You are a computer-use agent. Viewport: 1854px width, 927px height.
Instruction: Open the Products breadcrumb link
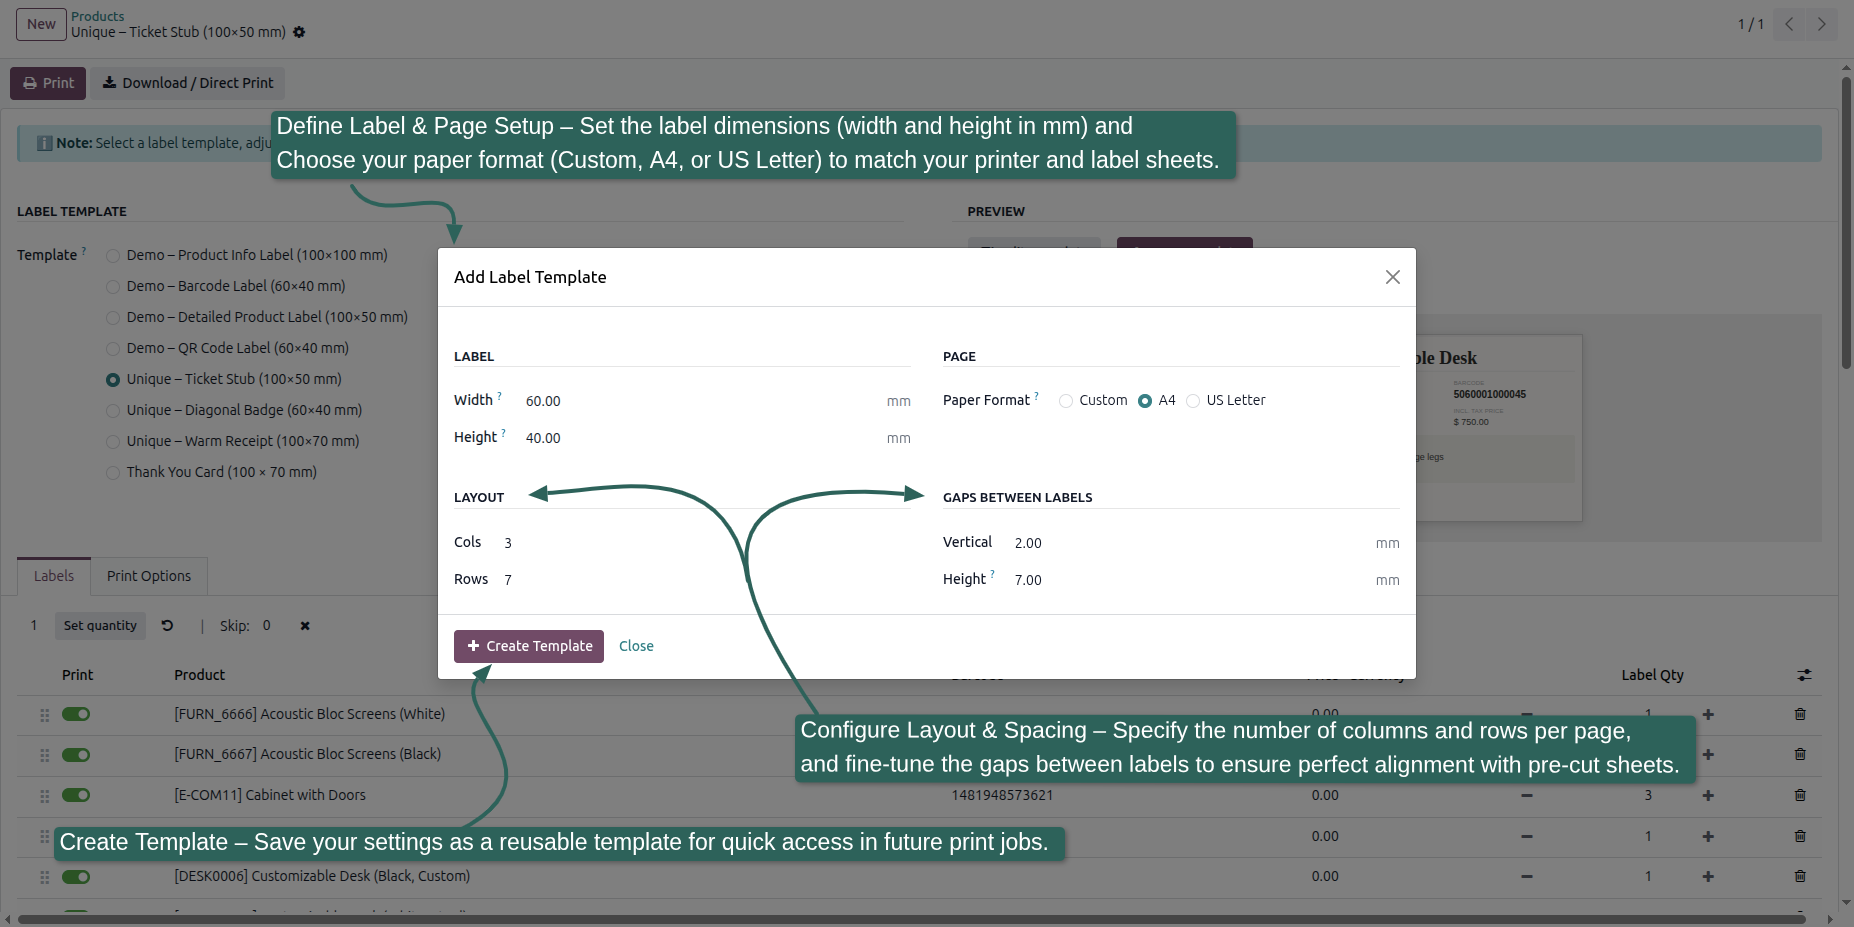click(98, 16)
